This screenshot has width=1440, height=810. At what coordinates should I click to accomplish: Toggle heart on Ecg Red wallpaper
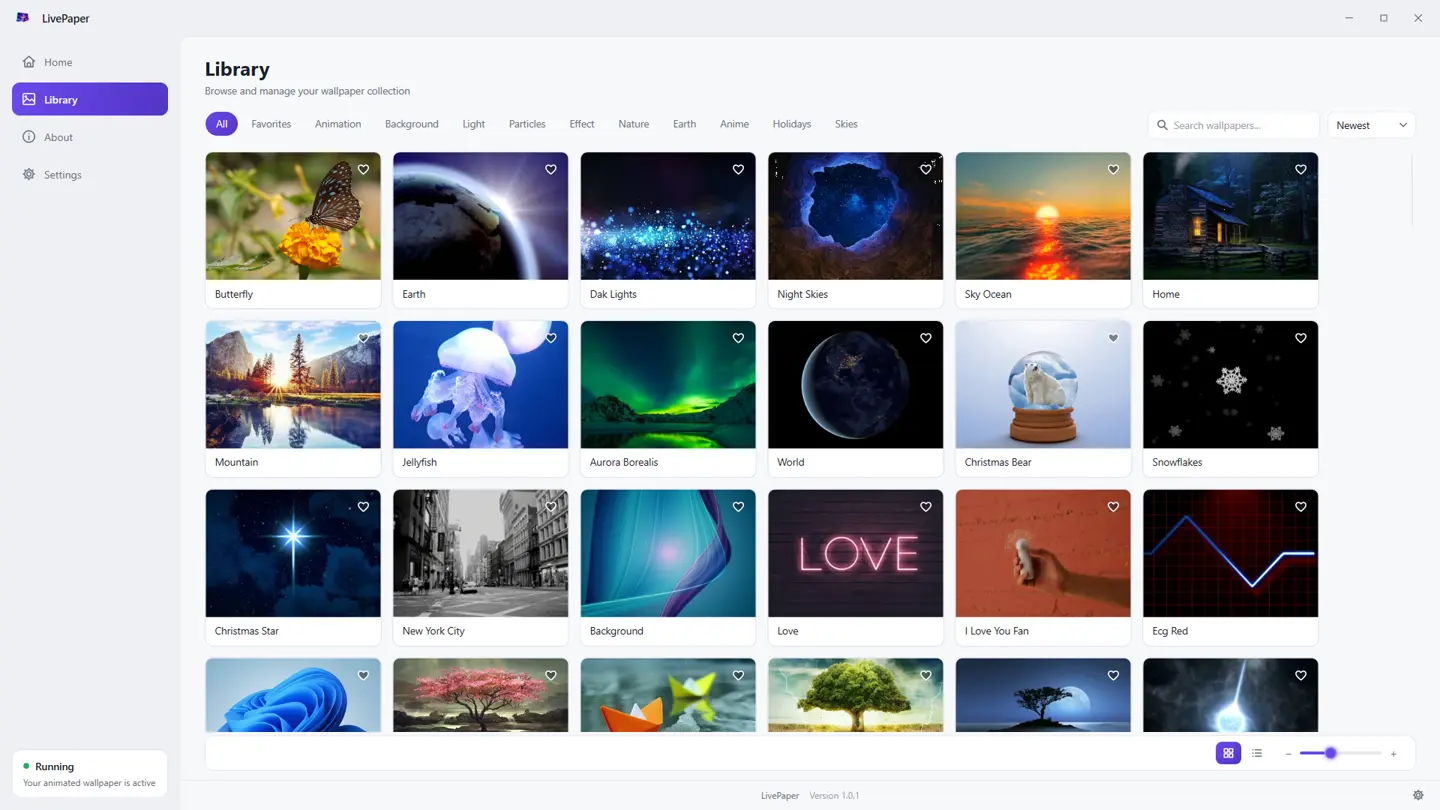tap(1301, 507)
